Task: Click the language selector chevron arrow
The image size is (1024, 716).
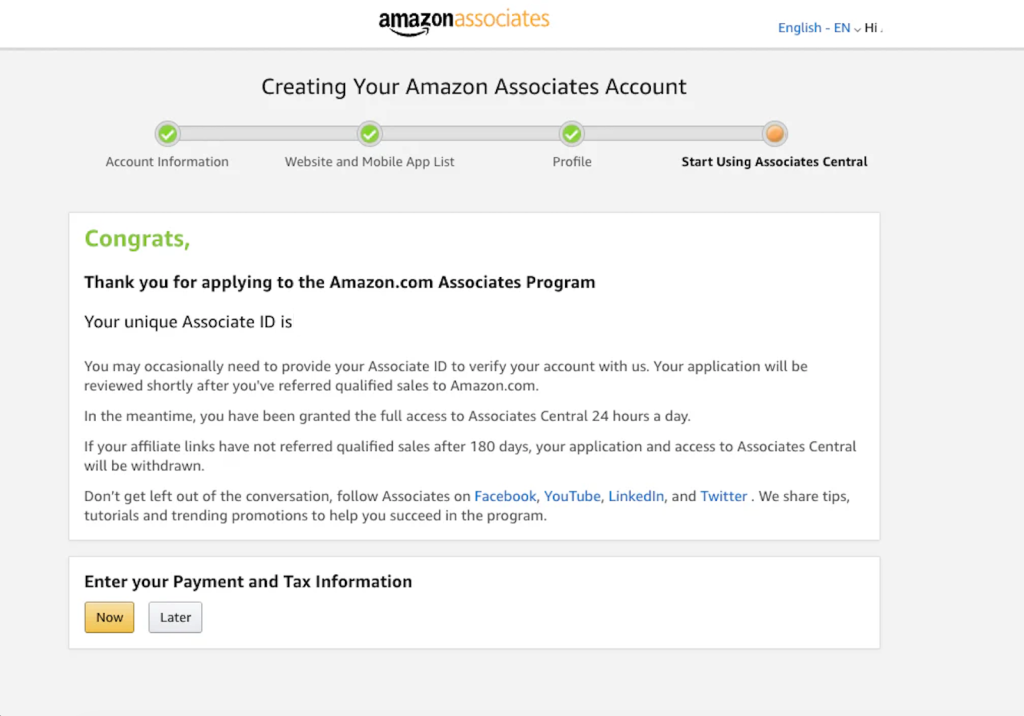Action: [858, 29]
